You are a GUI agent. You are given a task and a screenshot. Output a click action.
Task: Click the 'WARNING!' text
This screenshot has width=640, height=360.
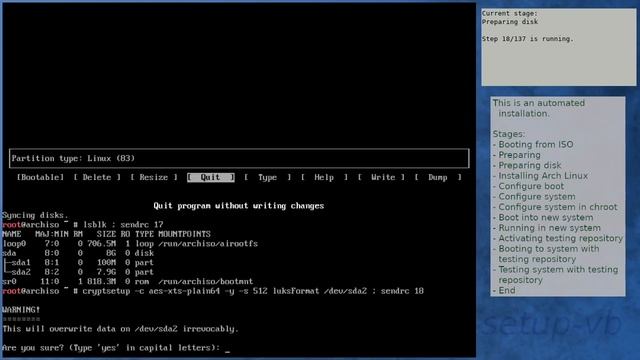click(x=21, y=310)
